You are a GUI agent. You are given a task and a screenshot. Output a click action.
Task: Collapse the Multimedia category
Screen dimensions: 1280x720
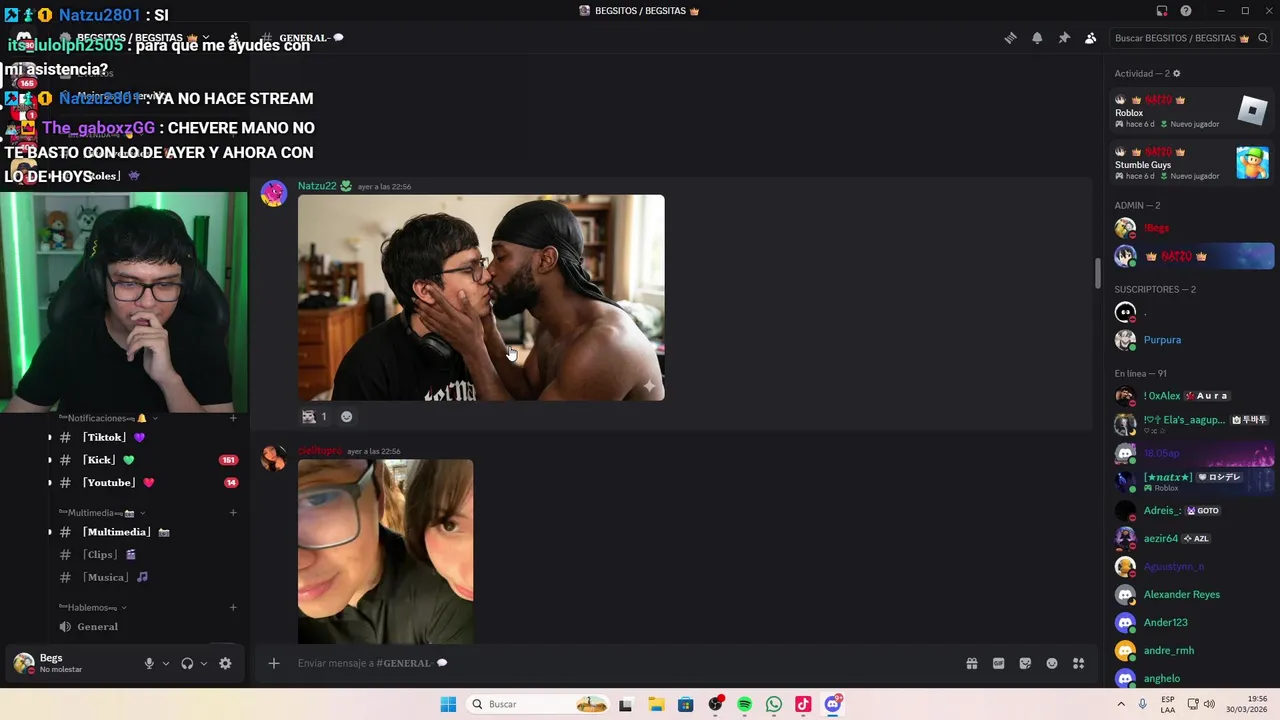pos(103,513)
